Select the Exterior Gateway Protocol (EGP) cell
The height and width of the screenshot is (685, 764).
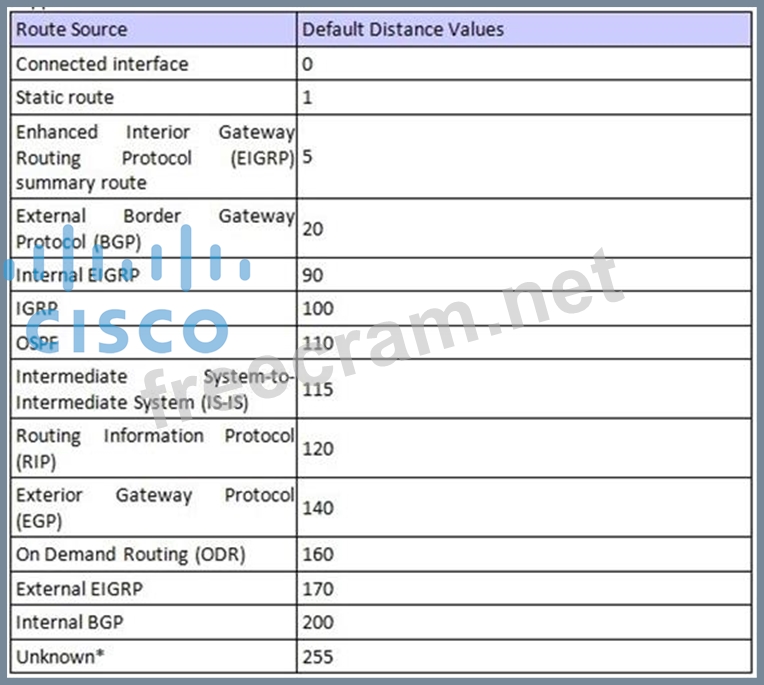(x=155, y=507)
